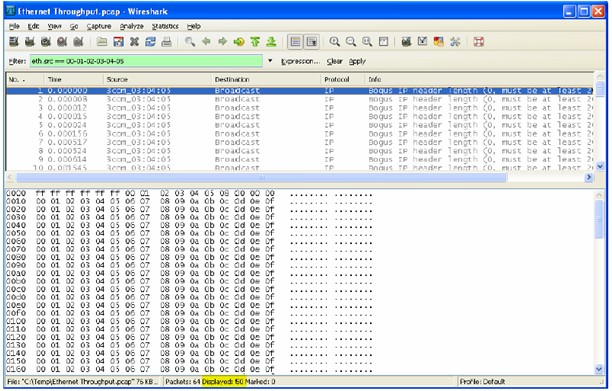Open capture options toolbar icon
The width and height of the screenshot is (612, 391).
30,42
